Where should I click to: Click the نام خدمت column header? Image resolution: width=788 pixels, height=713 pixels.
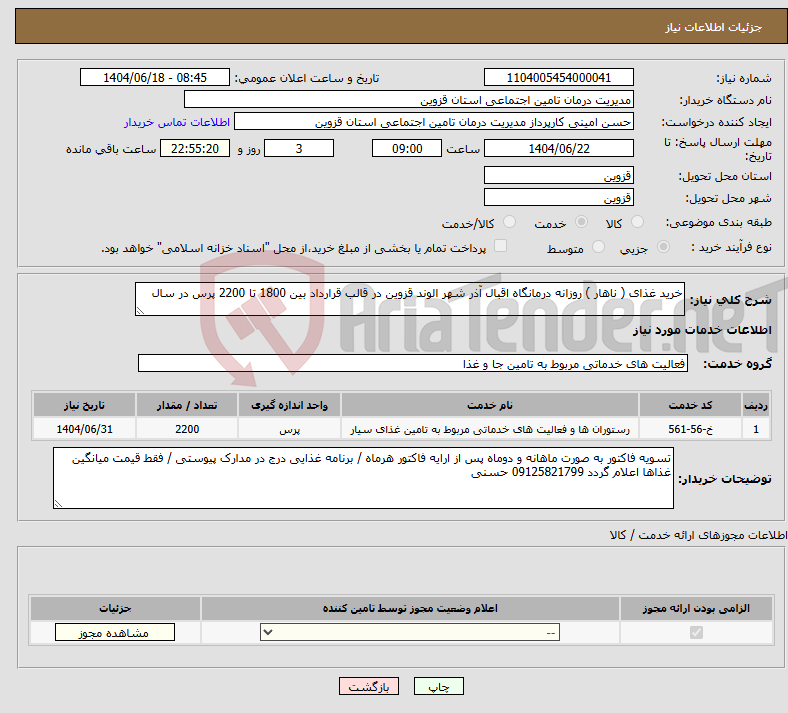pos(490,404)
